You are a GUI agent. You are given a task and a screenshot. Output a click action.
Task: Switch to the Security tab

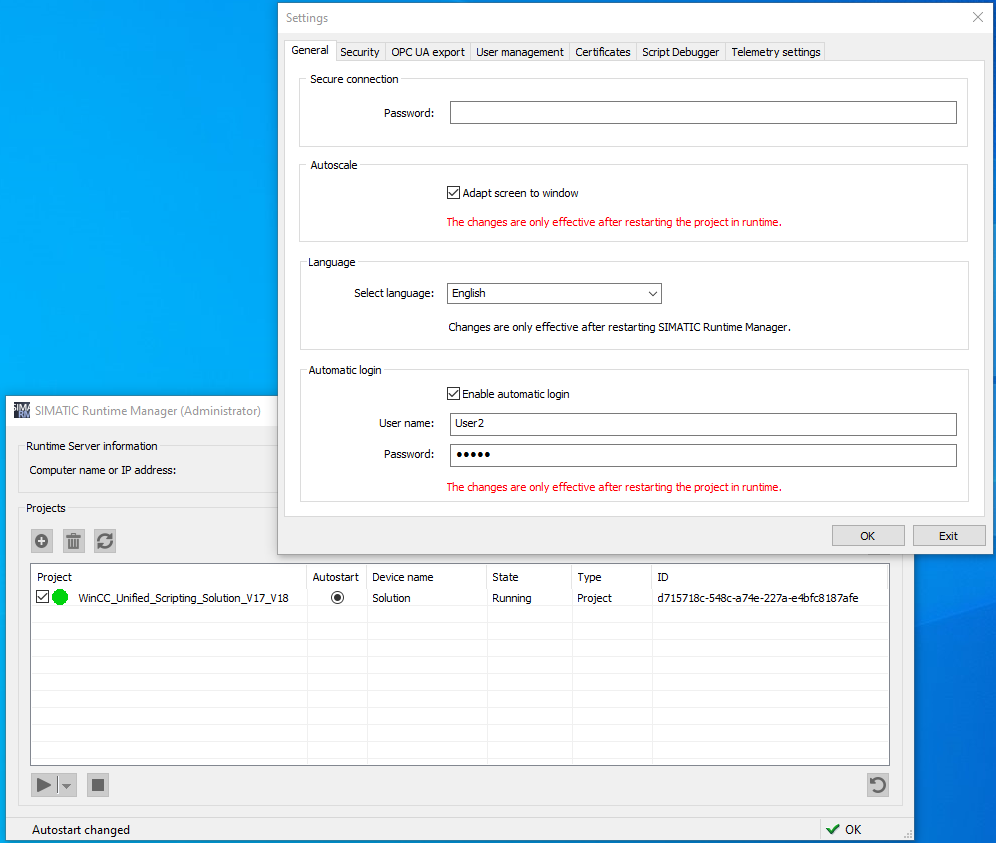coord(360,52)
